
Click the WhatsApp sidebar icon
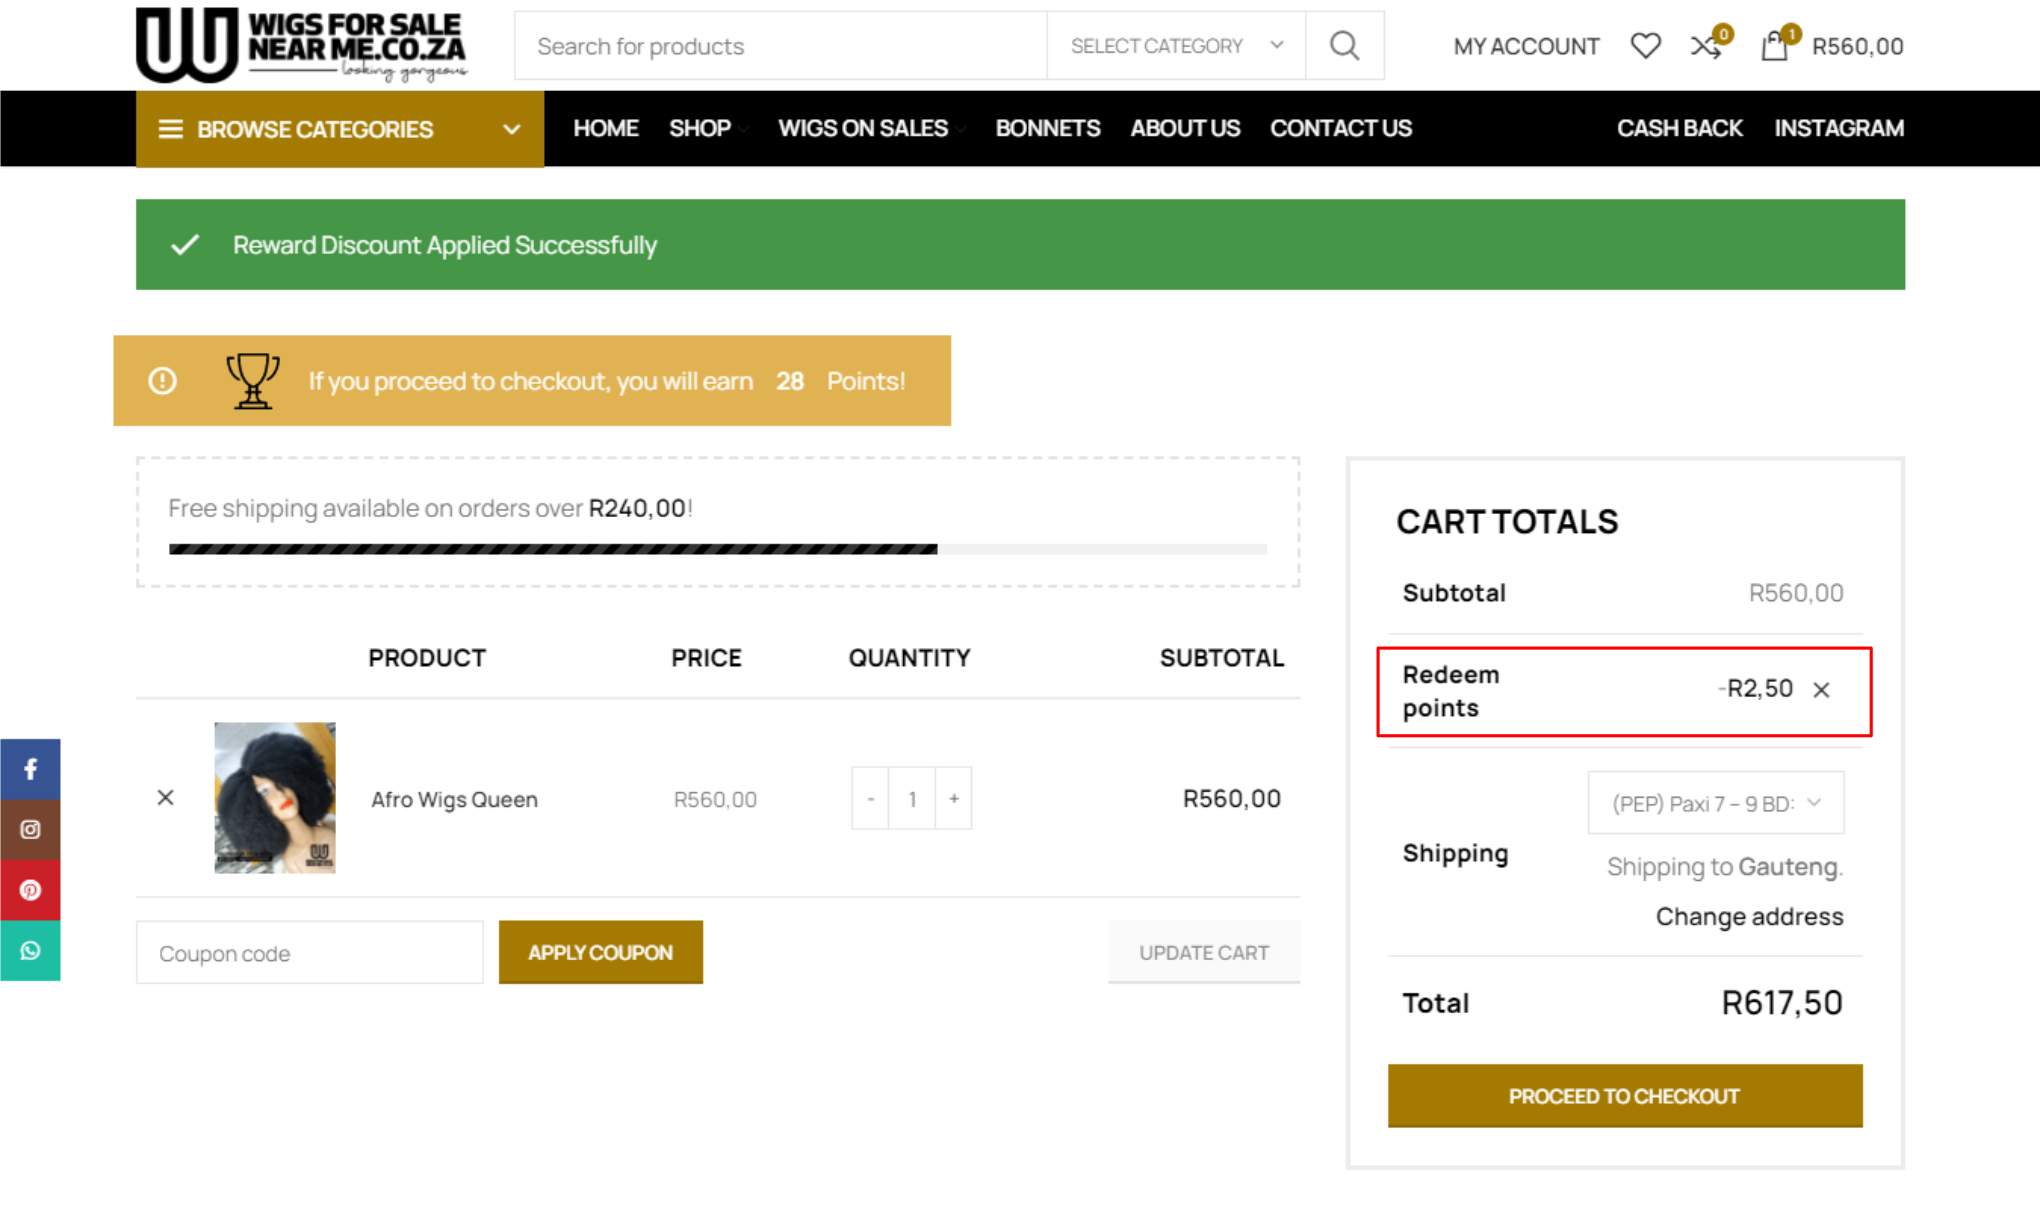[x=30, y=950]
